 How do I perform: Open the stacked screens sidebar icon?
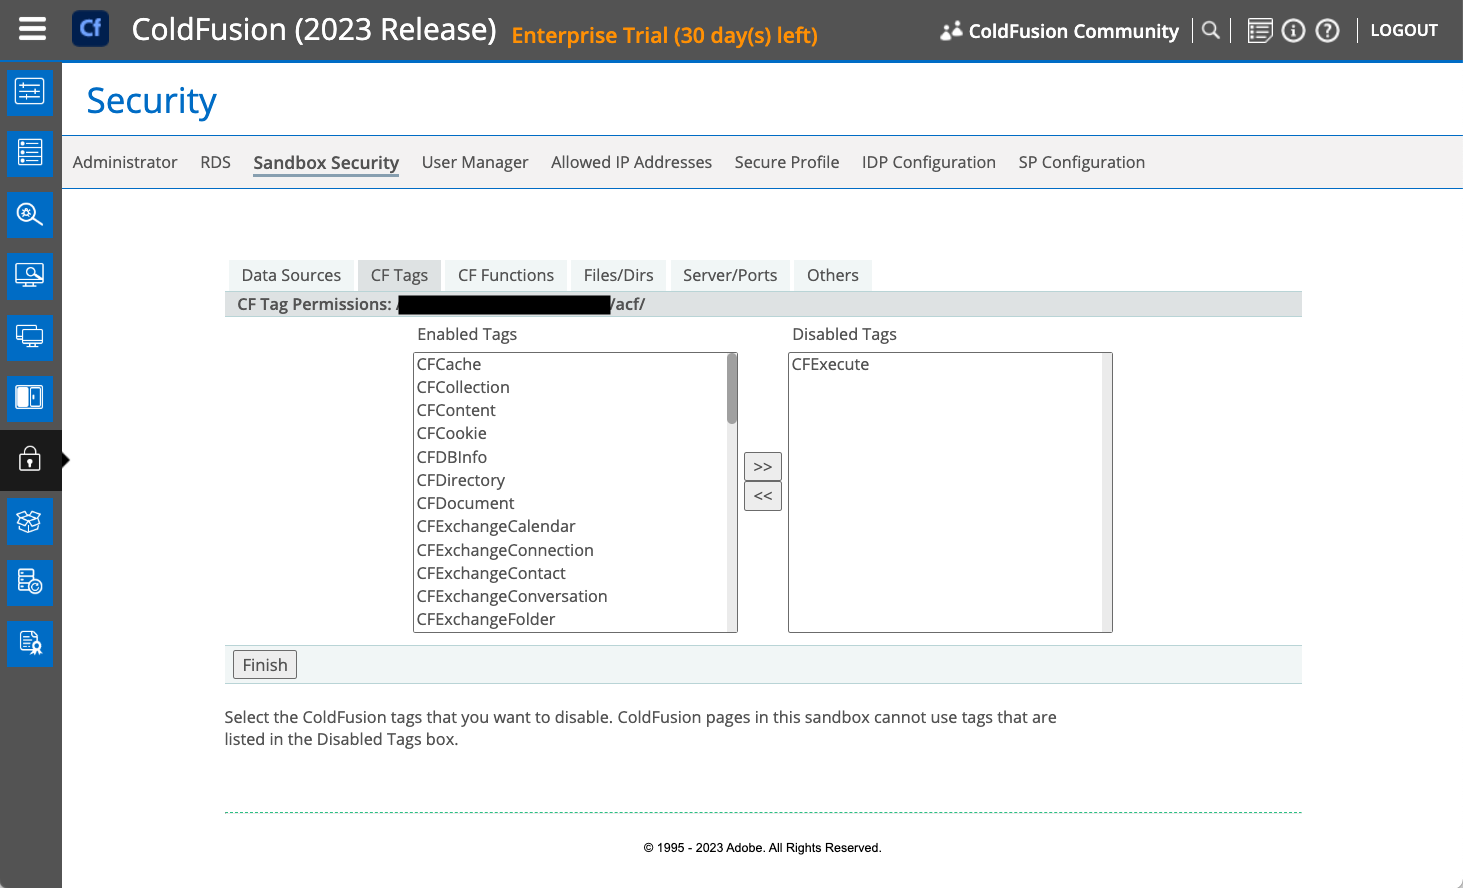(30, 337)
